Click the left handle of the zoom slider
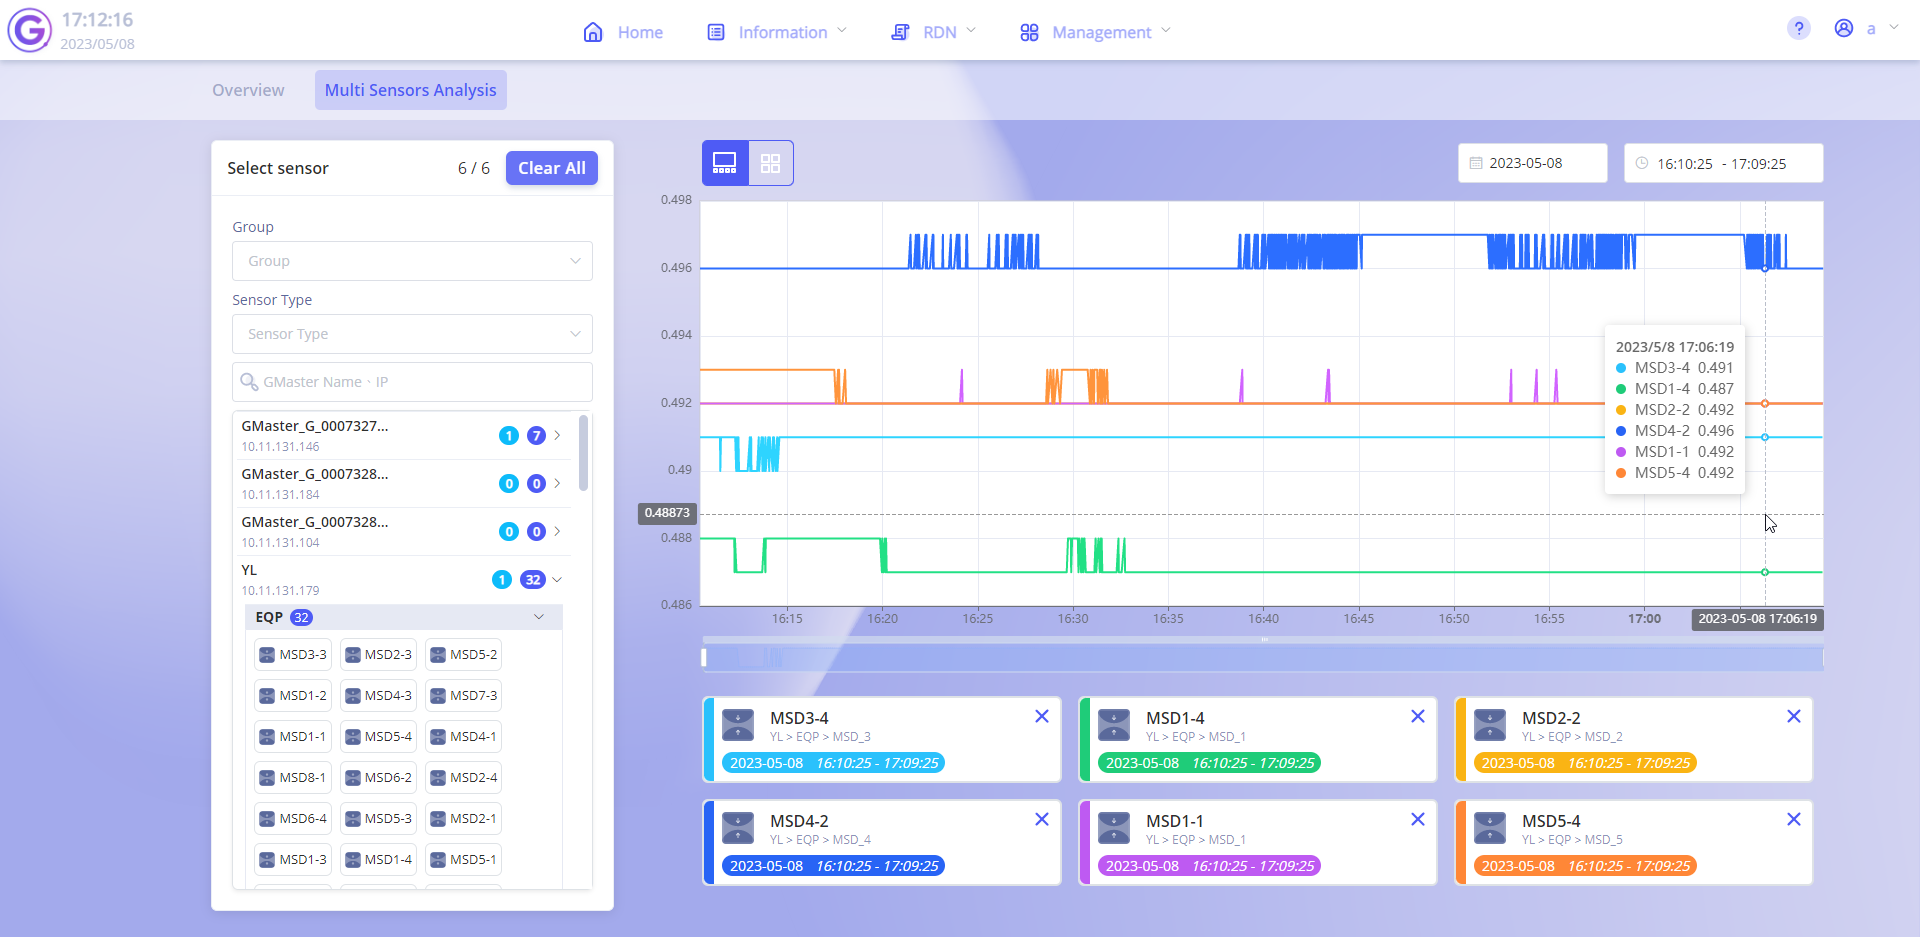The image size is (1920, 937). tap(704, 657)
